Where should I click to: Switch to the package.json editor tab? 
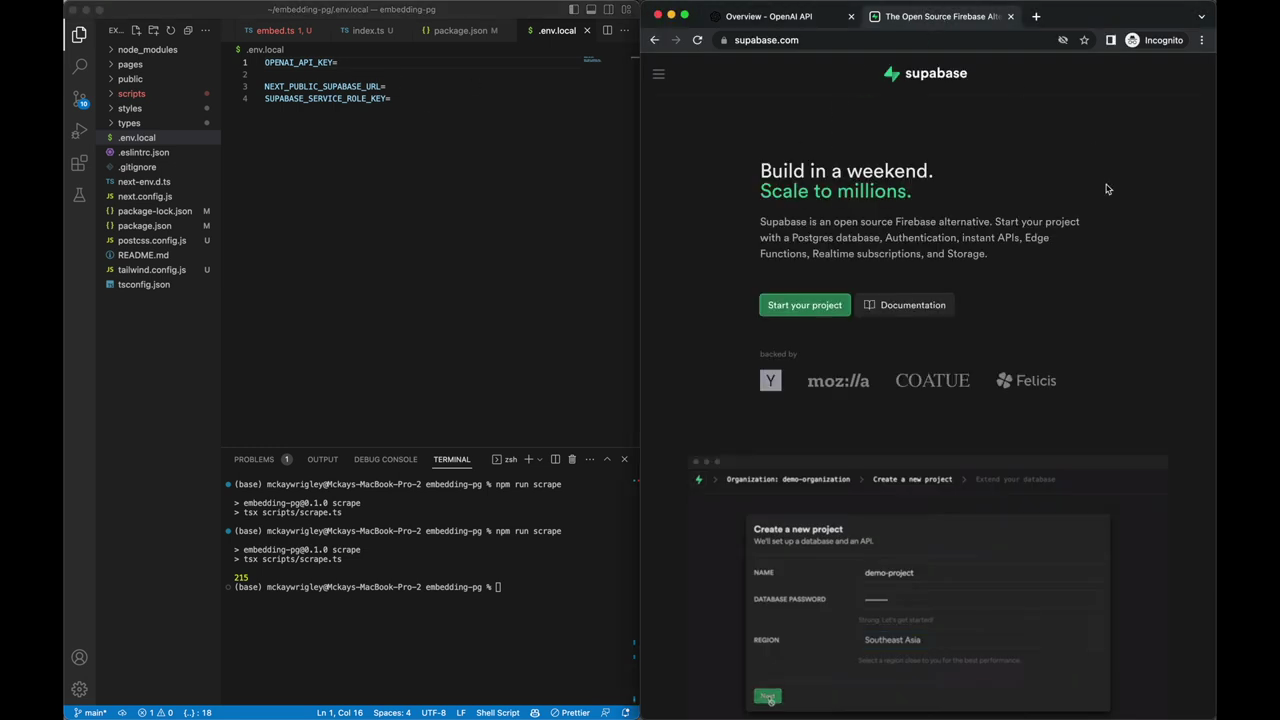click(x=460, y=30)
